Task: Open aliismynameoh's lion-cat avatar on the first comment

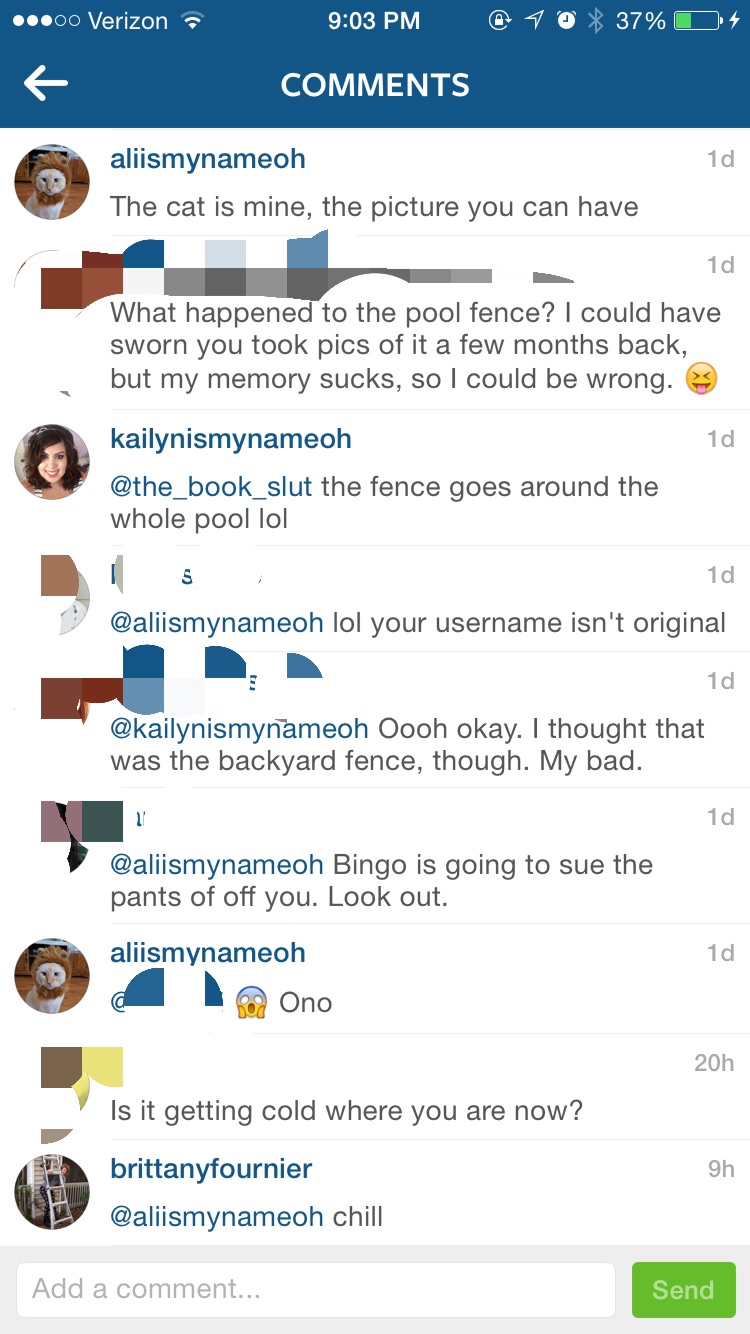Action: pos(52,182)
